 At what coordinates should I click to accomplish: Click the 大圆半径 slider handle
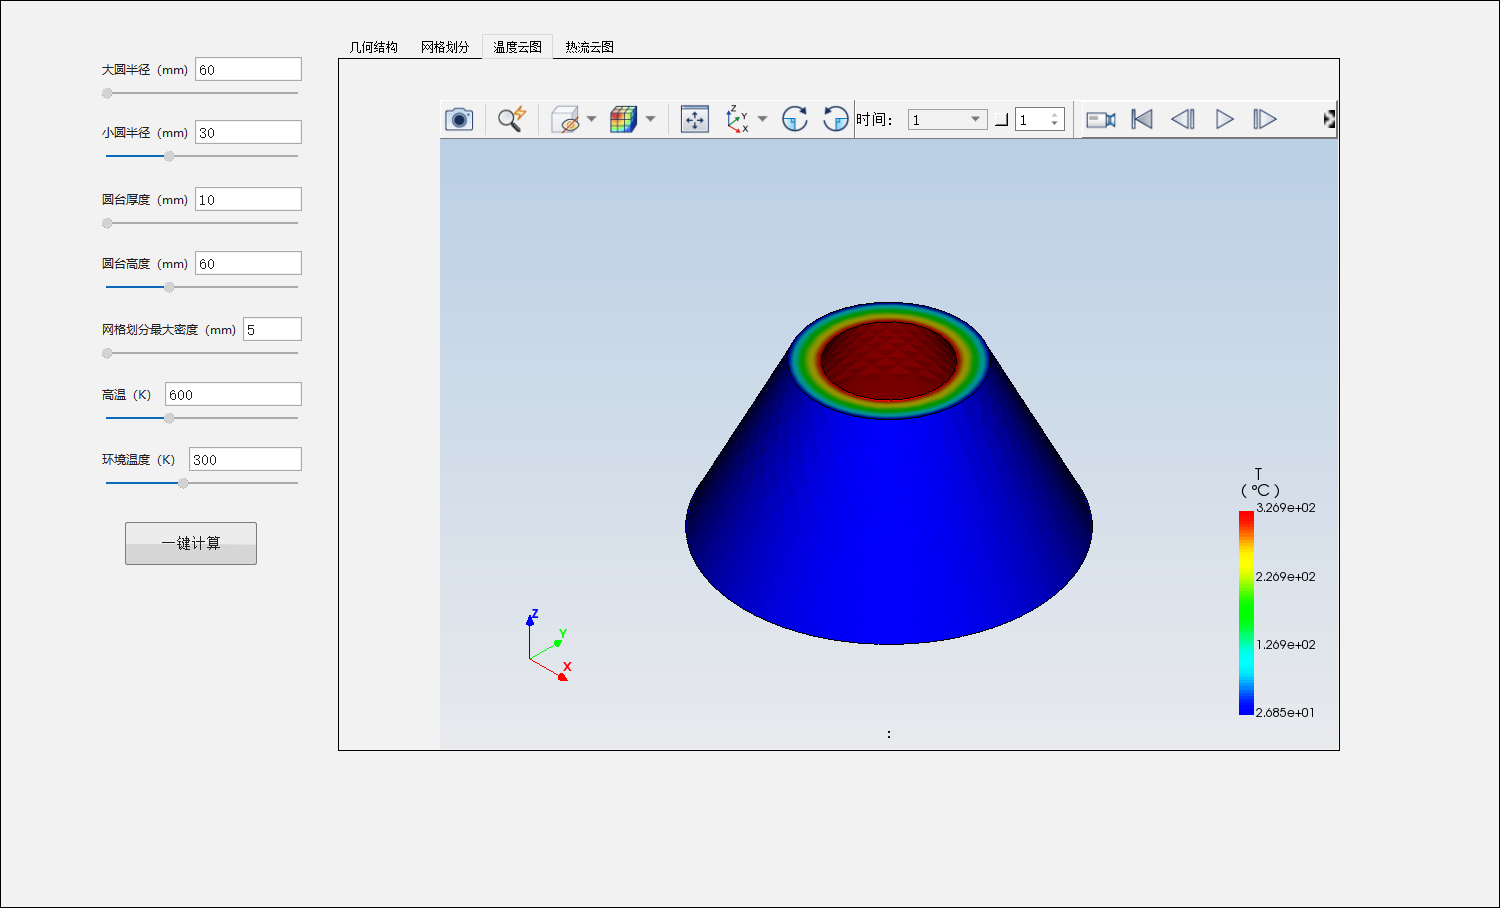tap(107, 93)
